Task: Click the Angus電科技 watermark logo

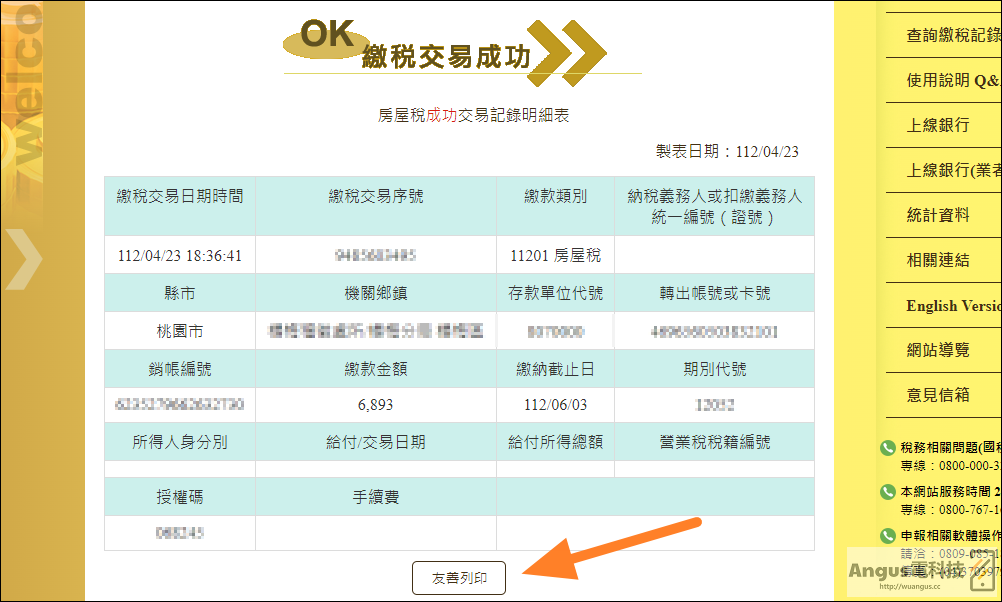Action: click(920, 573)
